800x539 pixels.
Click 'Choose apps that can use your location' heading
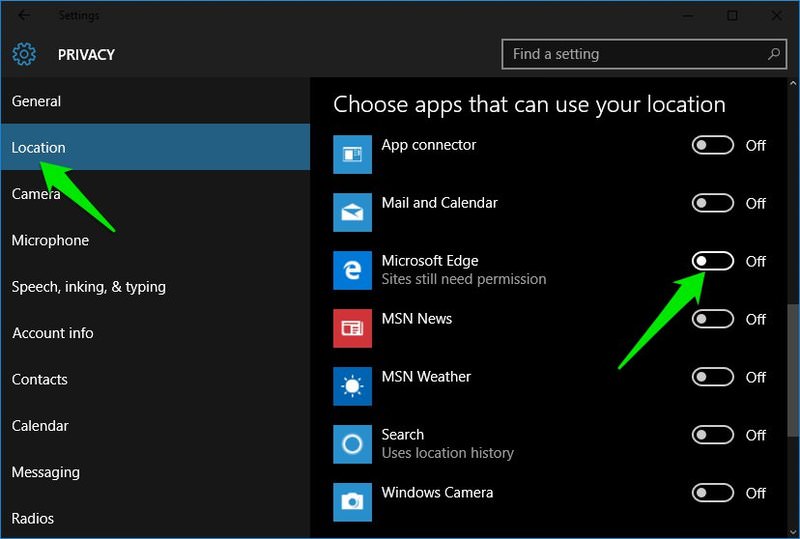[529, 105]
